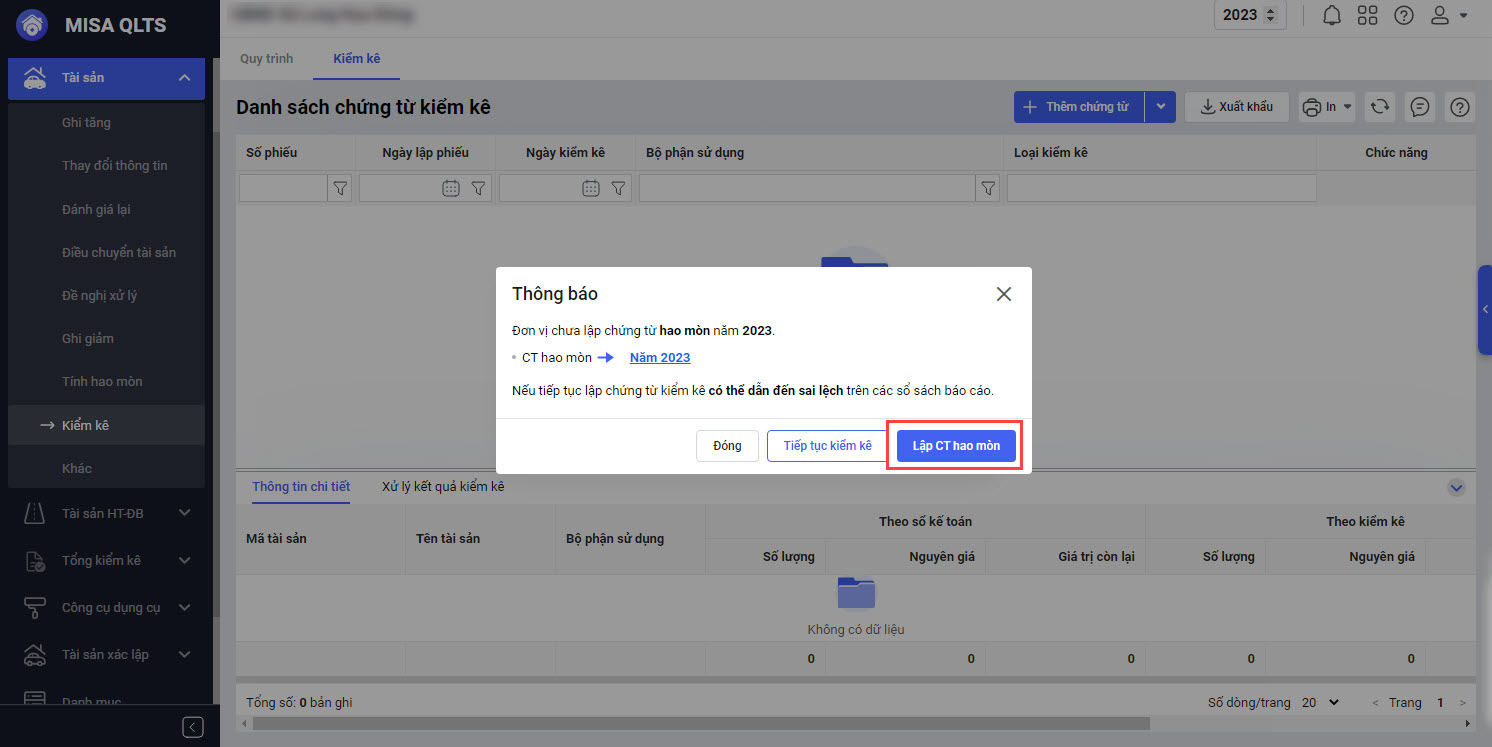Click the Tiếp tục kiểm kê button
This screenshot has height=747, width=1492.
(827, 446)
